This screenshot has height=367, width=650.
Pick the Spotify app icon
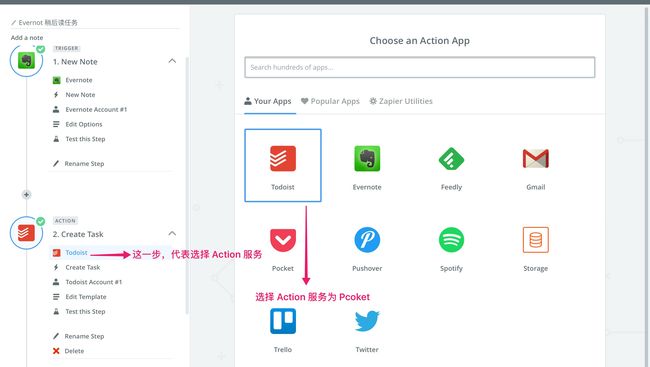(451, 240)
